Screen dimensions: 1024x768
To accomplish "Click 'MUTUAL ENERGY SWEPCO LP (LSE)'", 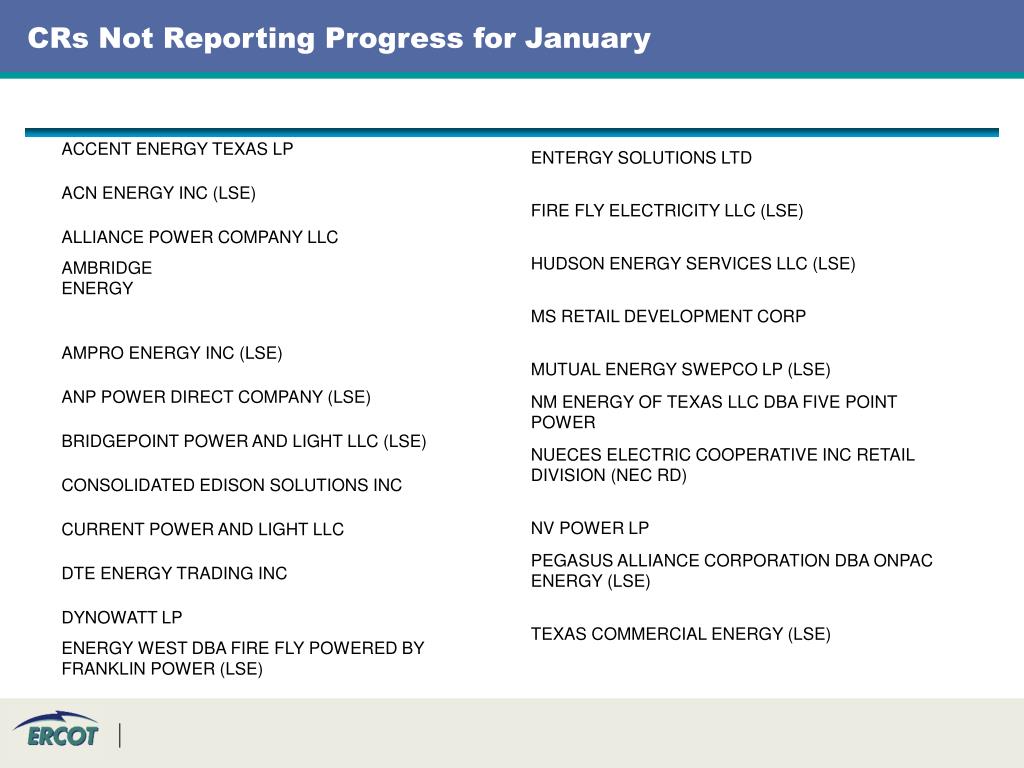I will tap(680, 370).
